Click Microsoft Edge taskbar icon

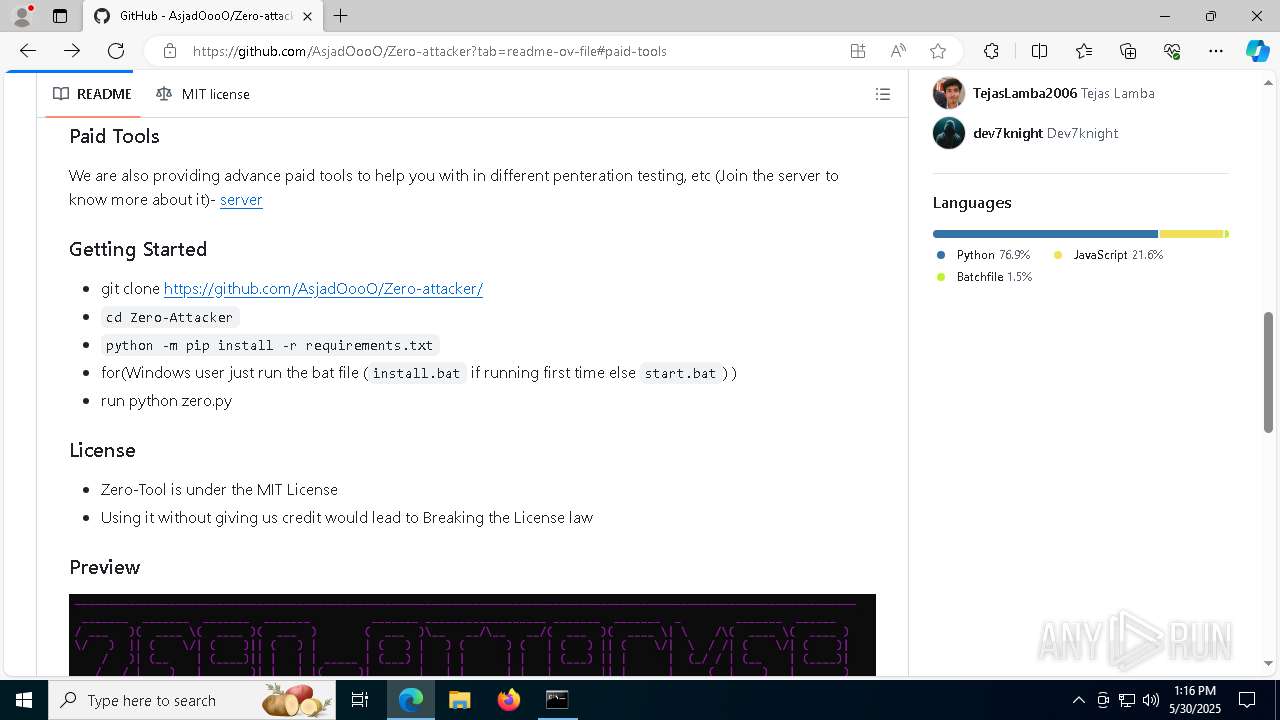(411, 700)
